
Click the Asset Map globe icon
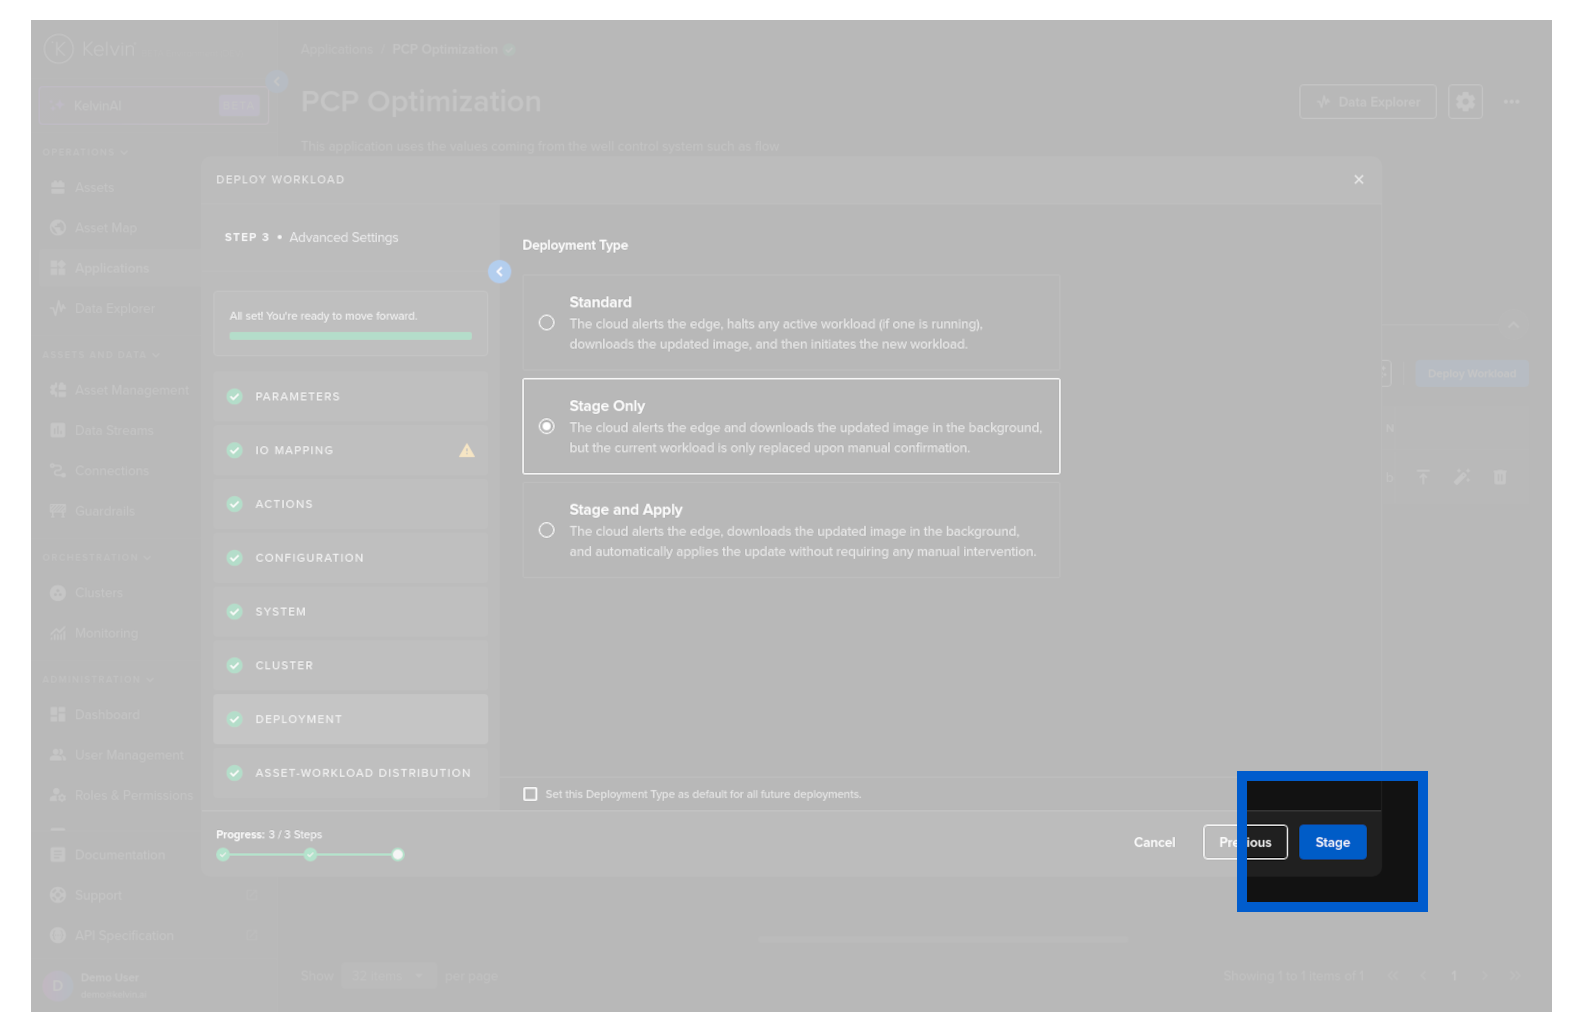[58, 228]
